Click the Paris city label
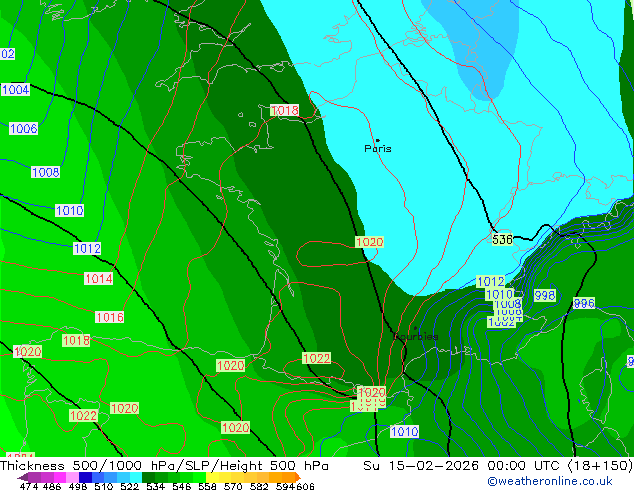Image resolution: width=634 pixels, height=490 pixels. 378,148
